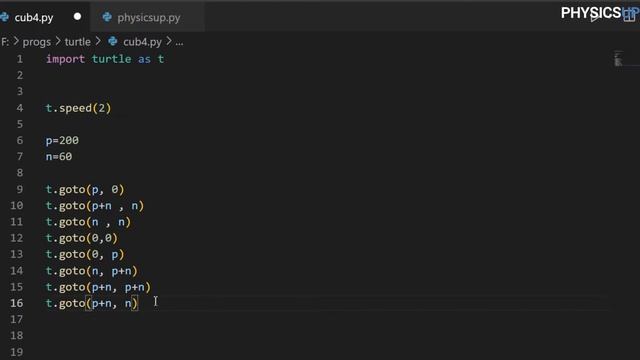
Task: Click on t.goto(p+n , n) line 10
Action: point(95,206)
